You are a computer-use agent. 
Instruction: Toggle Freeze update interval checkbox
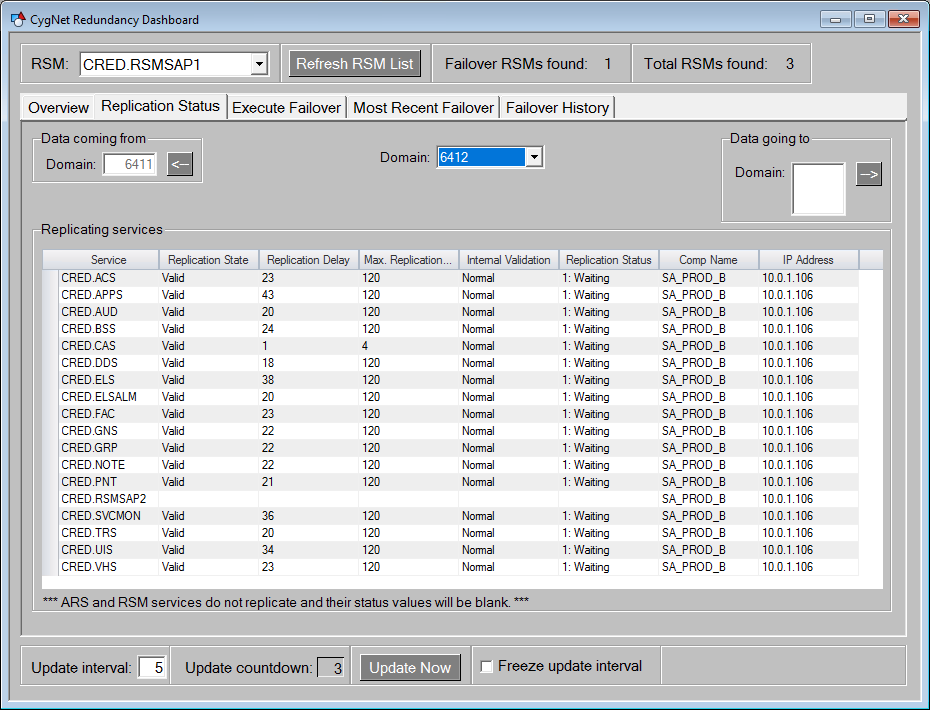coord(486,667)
